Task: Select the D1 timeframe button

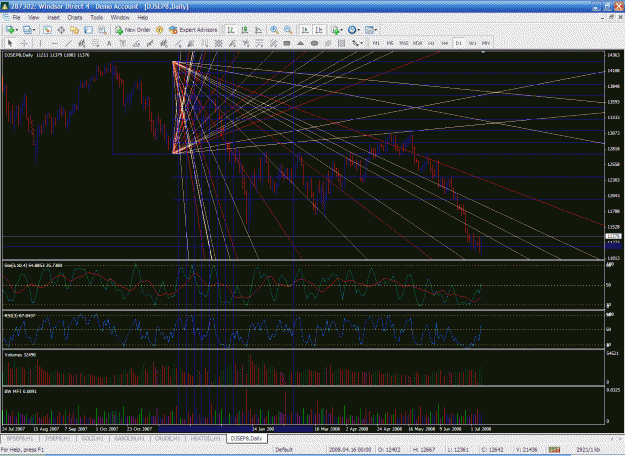Action: point(459,43)
